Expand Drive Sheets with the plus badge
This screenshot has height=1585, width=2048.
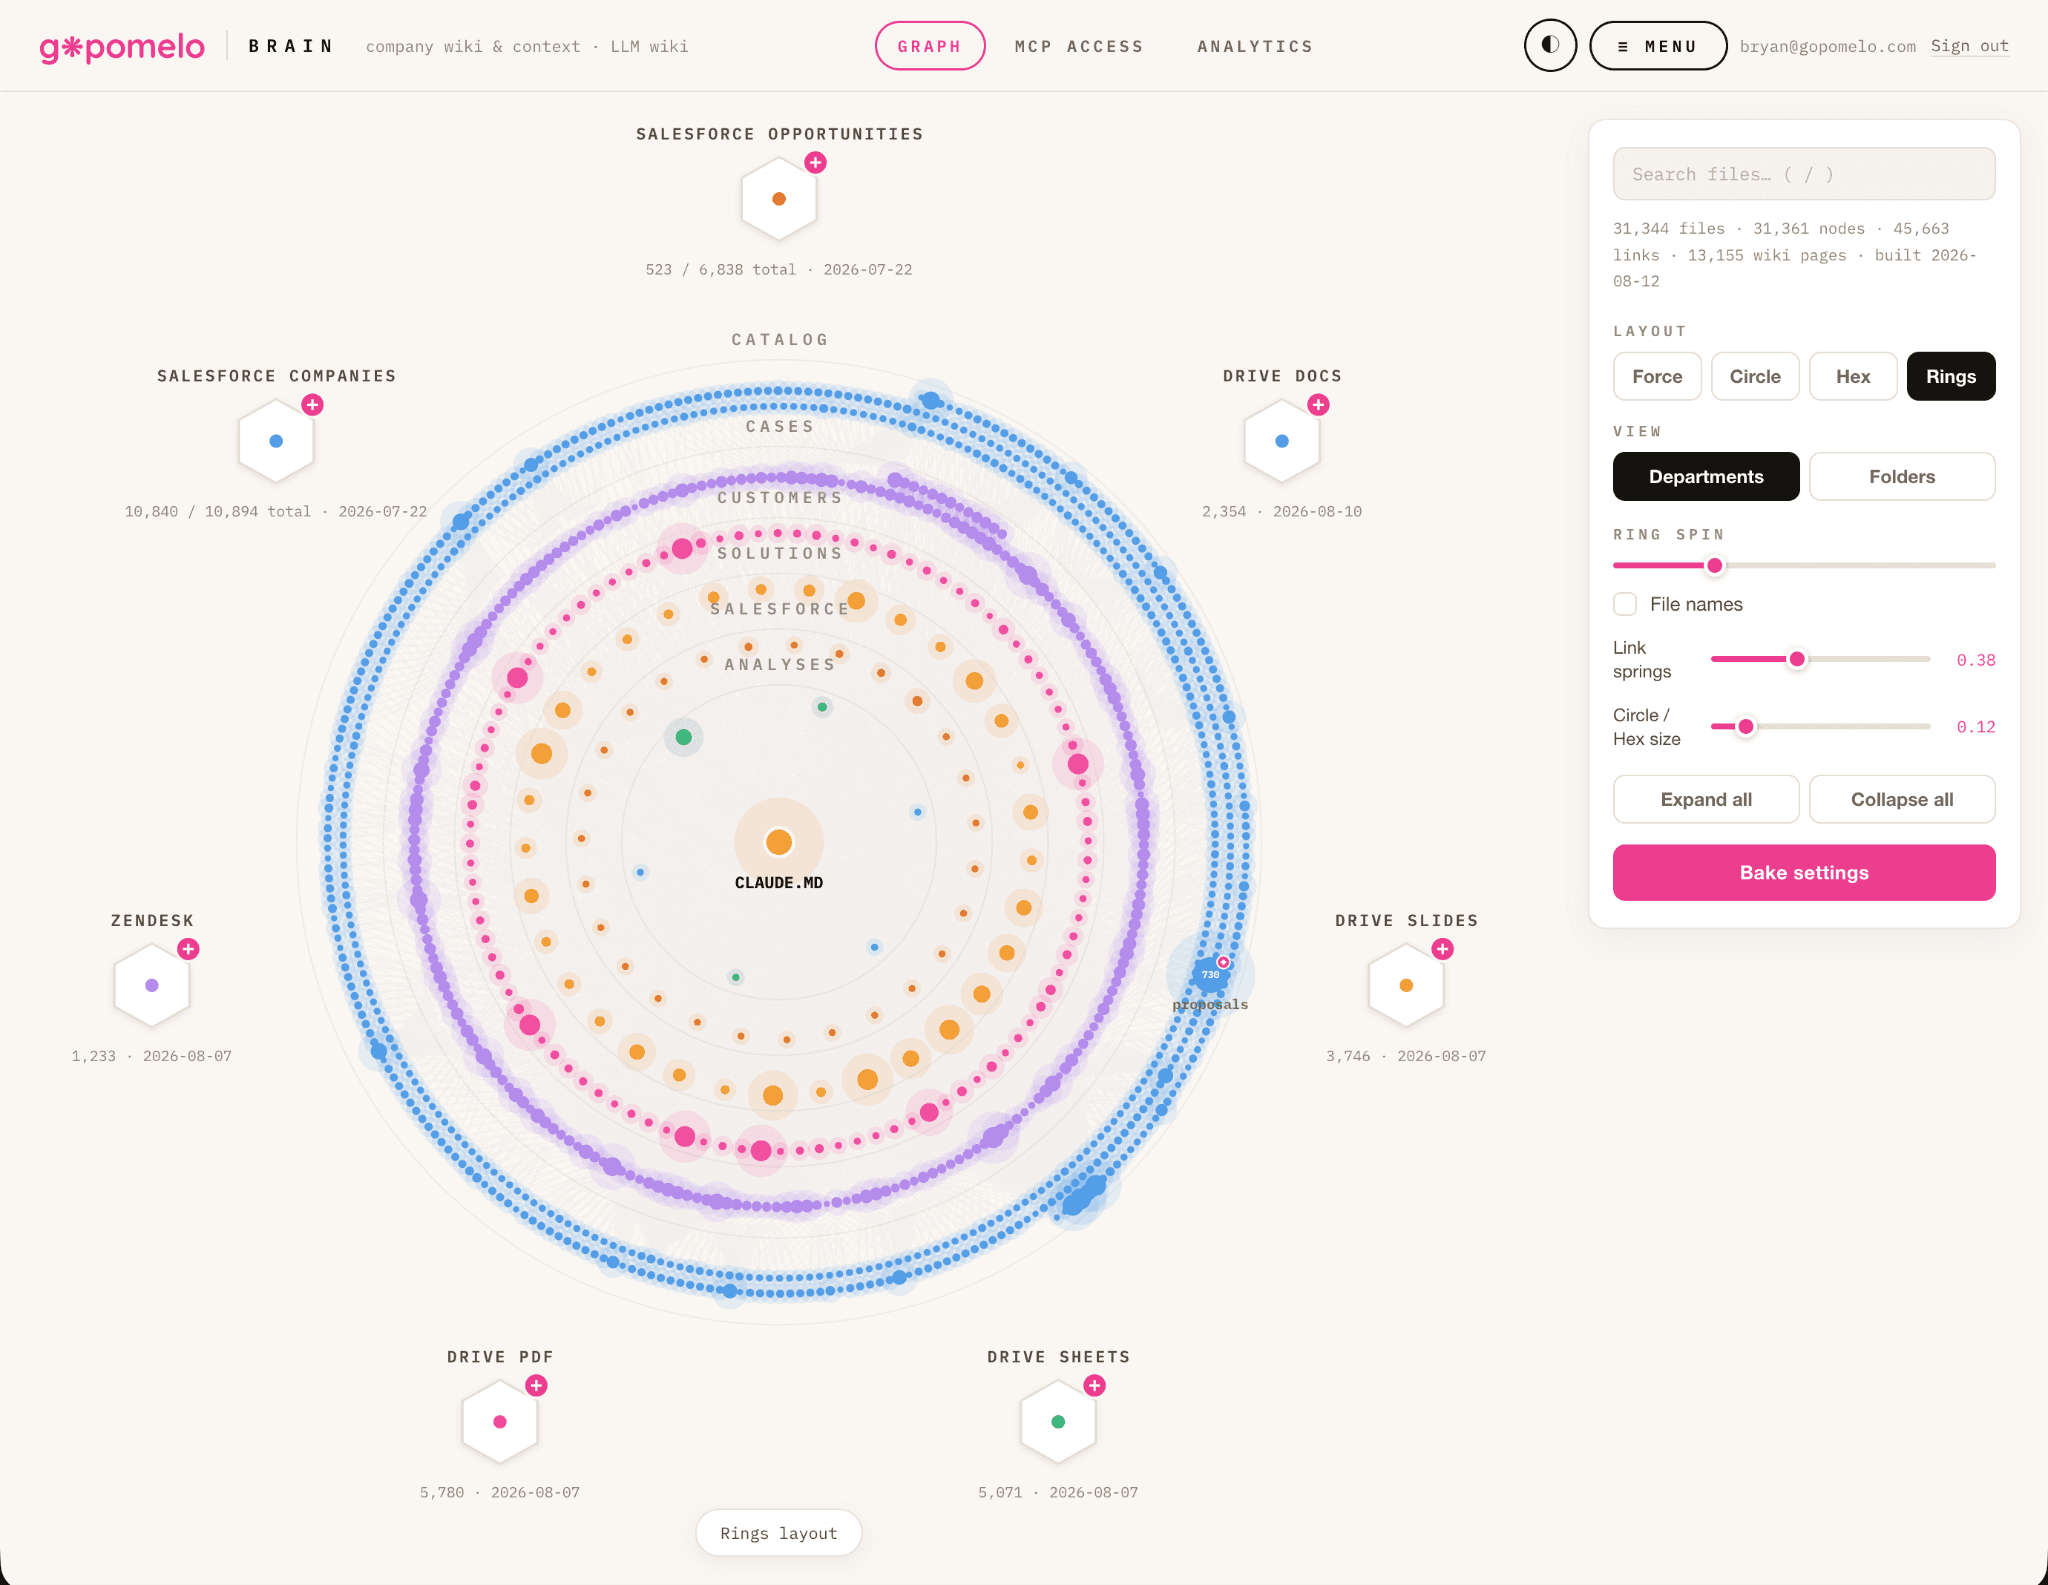(x=1095, y=1385)
